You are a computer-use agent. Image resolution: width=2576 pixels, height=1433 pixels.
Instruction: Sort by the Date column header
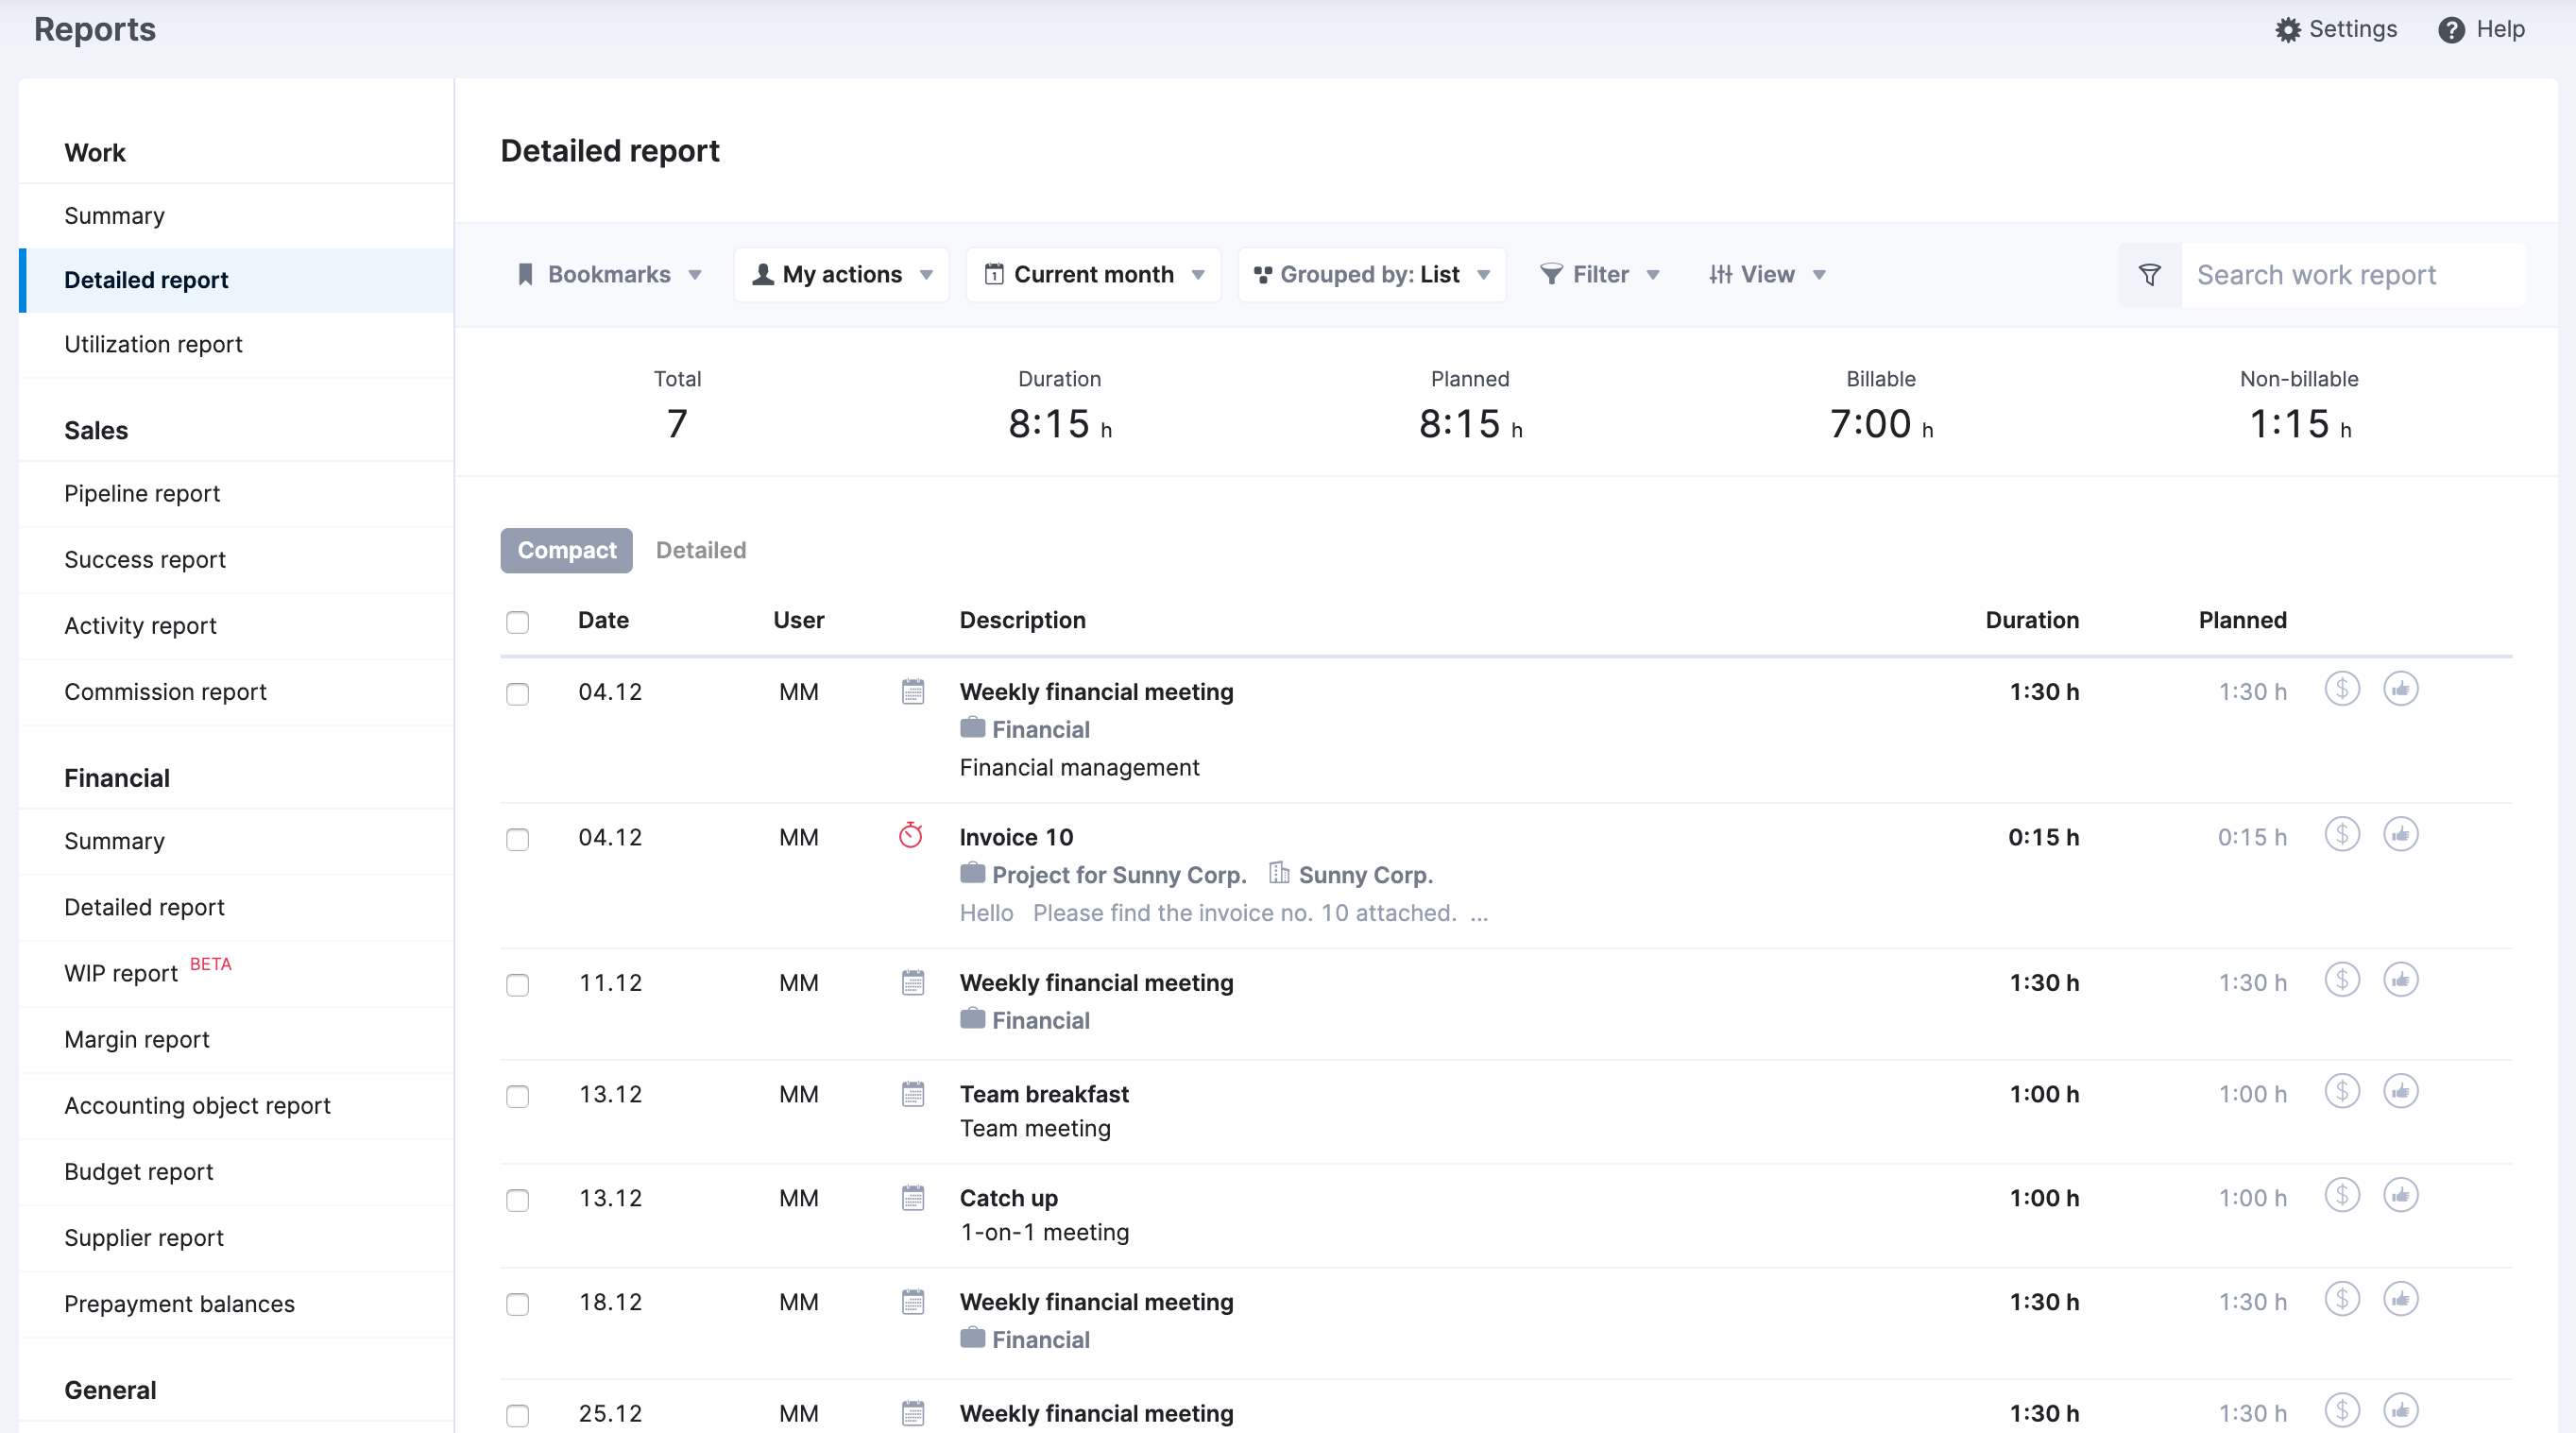coord(603,620)
